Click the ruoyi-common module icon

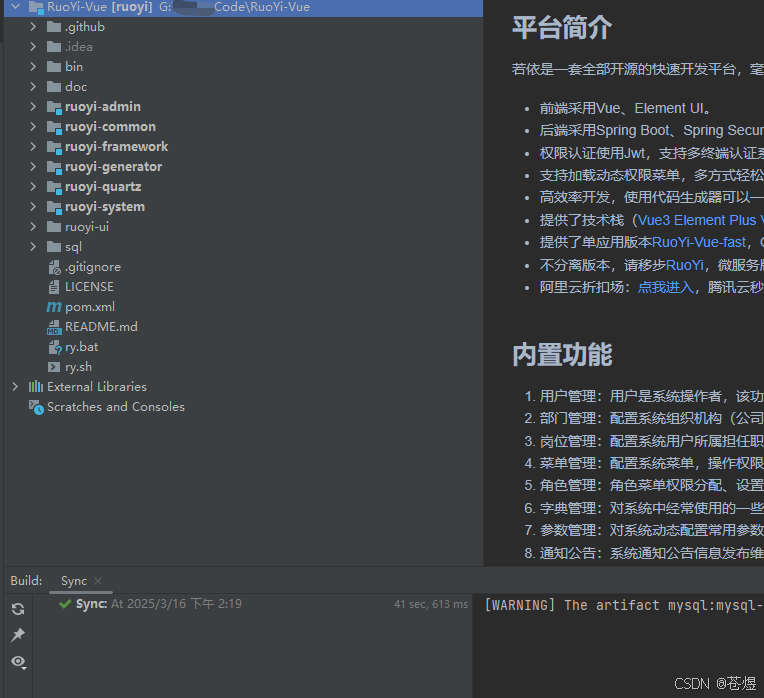[x=54, y=127]
